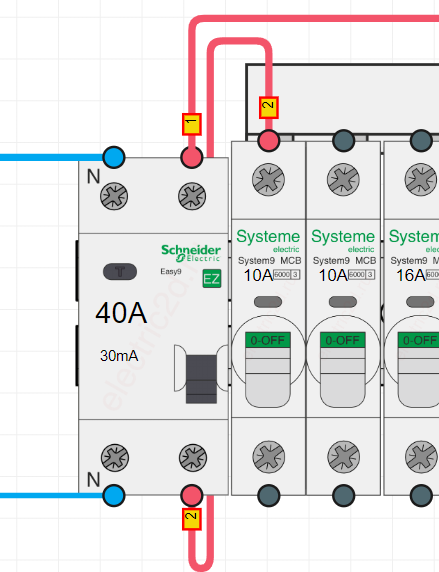Click the red top phase terminal on RCD
This screenshot has width=439, height=572.
point(192,157)
